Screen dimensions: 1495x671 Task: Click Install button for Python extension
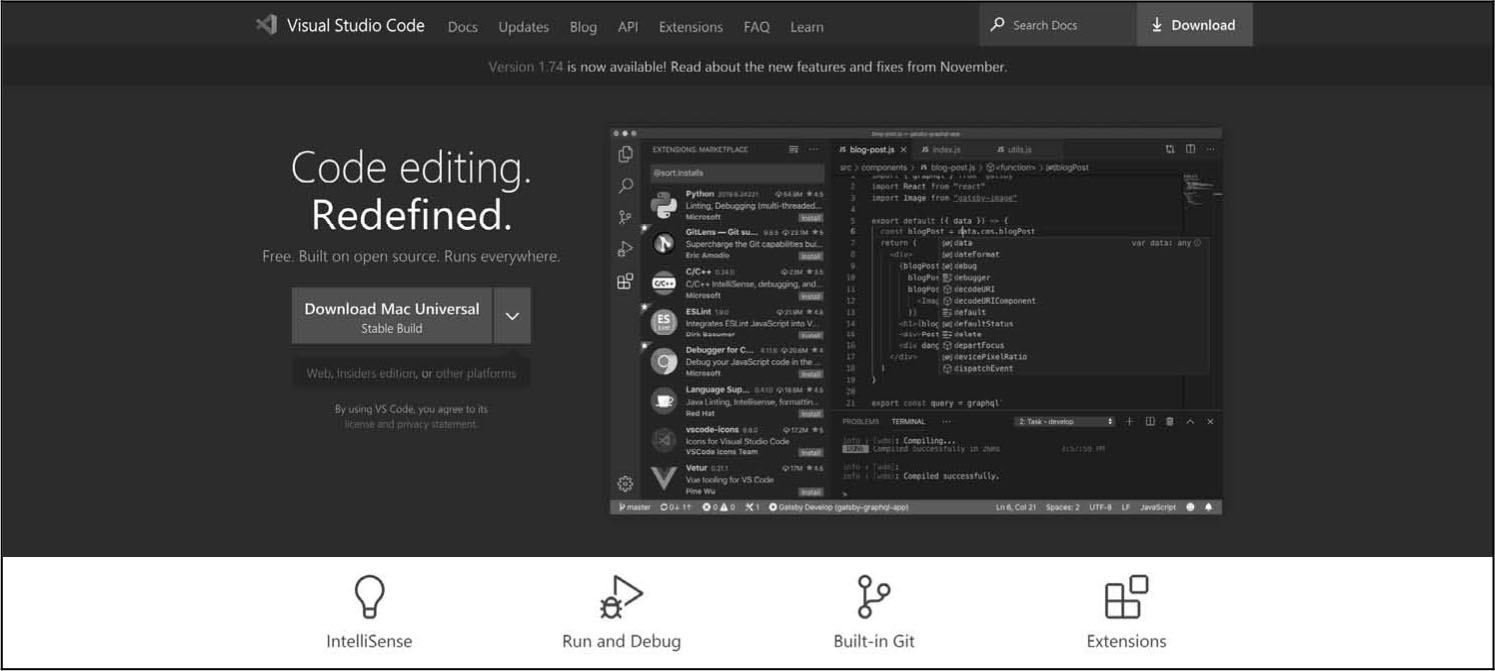[x=810, y=217]
